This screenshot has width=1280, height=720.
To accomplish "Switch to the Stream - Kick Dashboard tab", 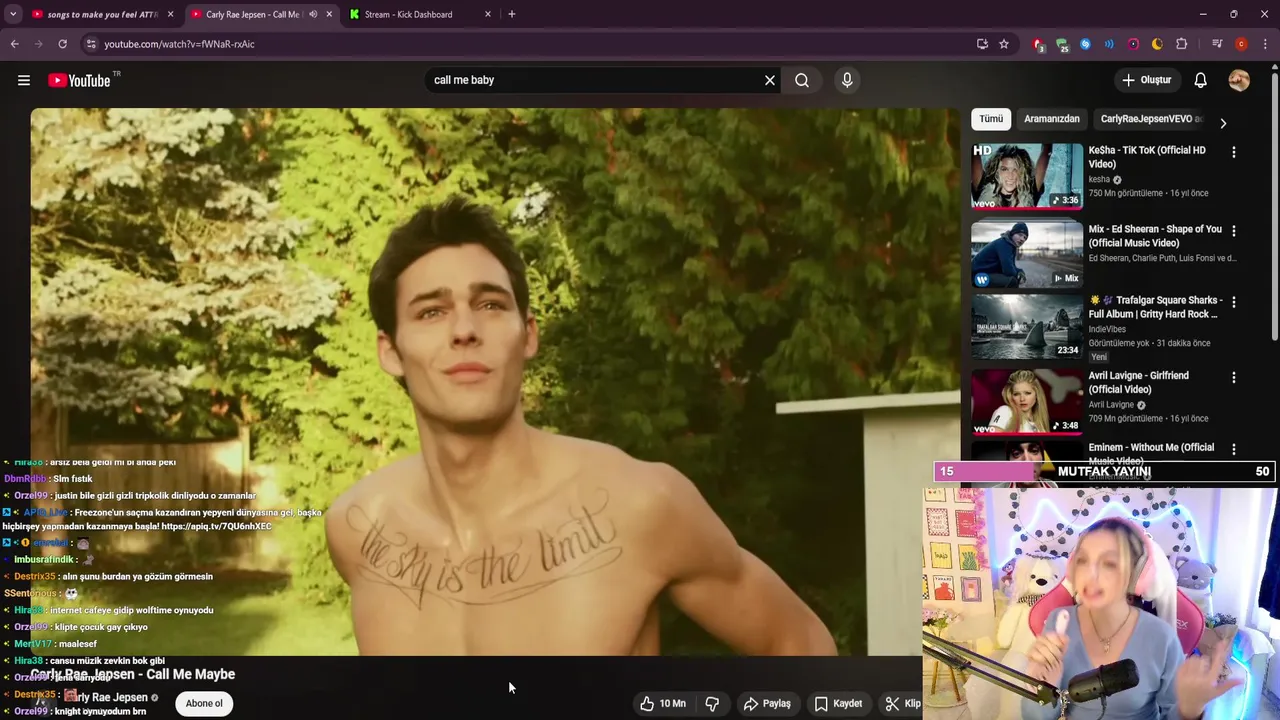I will tap(408, 14).
